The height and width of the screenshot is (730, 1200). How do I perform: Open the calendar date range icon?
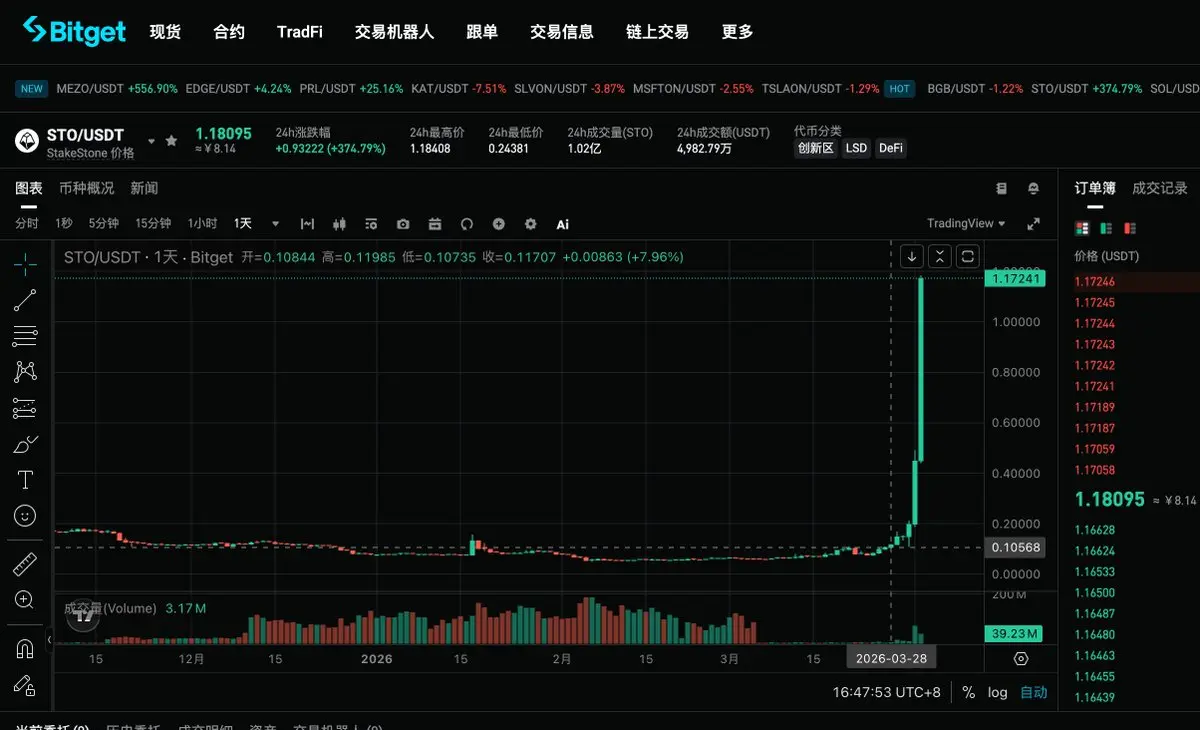(x=435, y=224)
